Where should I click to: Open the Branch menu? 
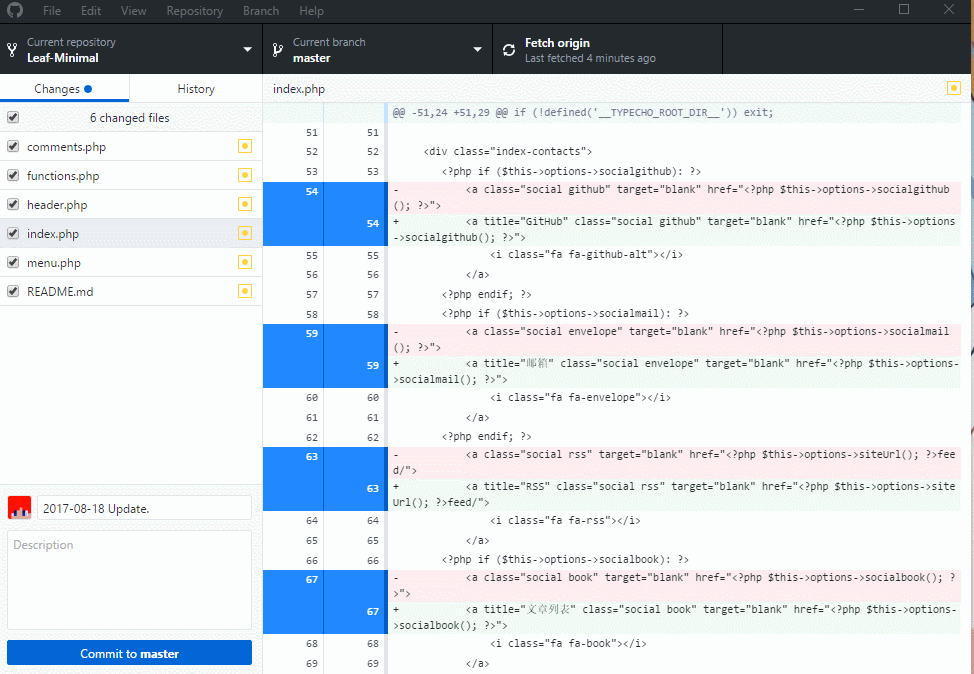[261, 11]
